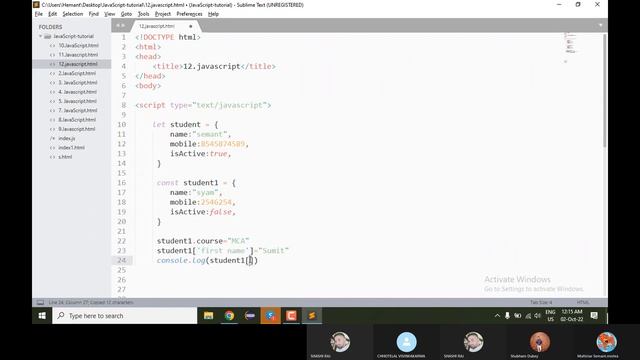Viewport: 640px width, 360px height.
Task: Collapse the JavaScript-tutorial folder arrow
Action: 40,36
